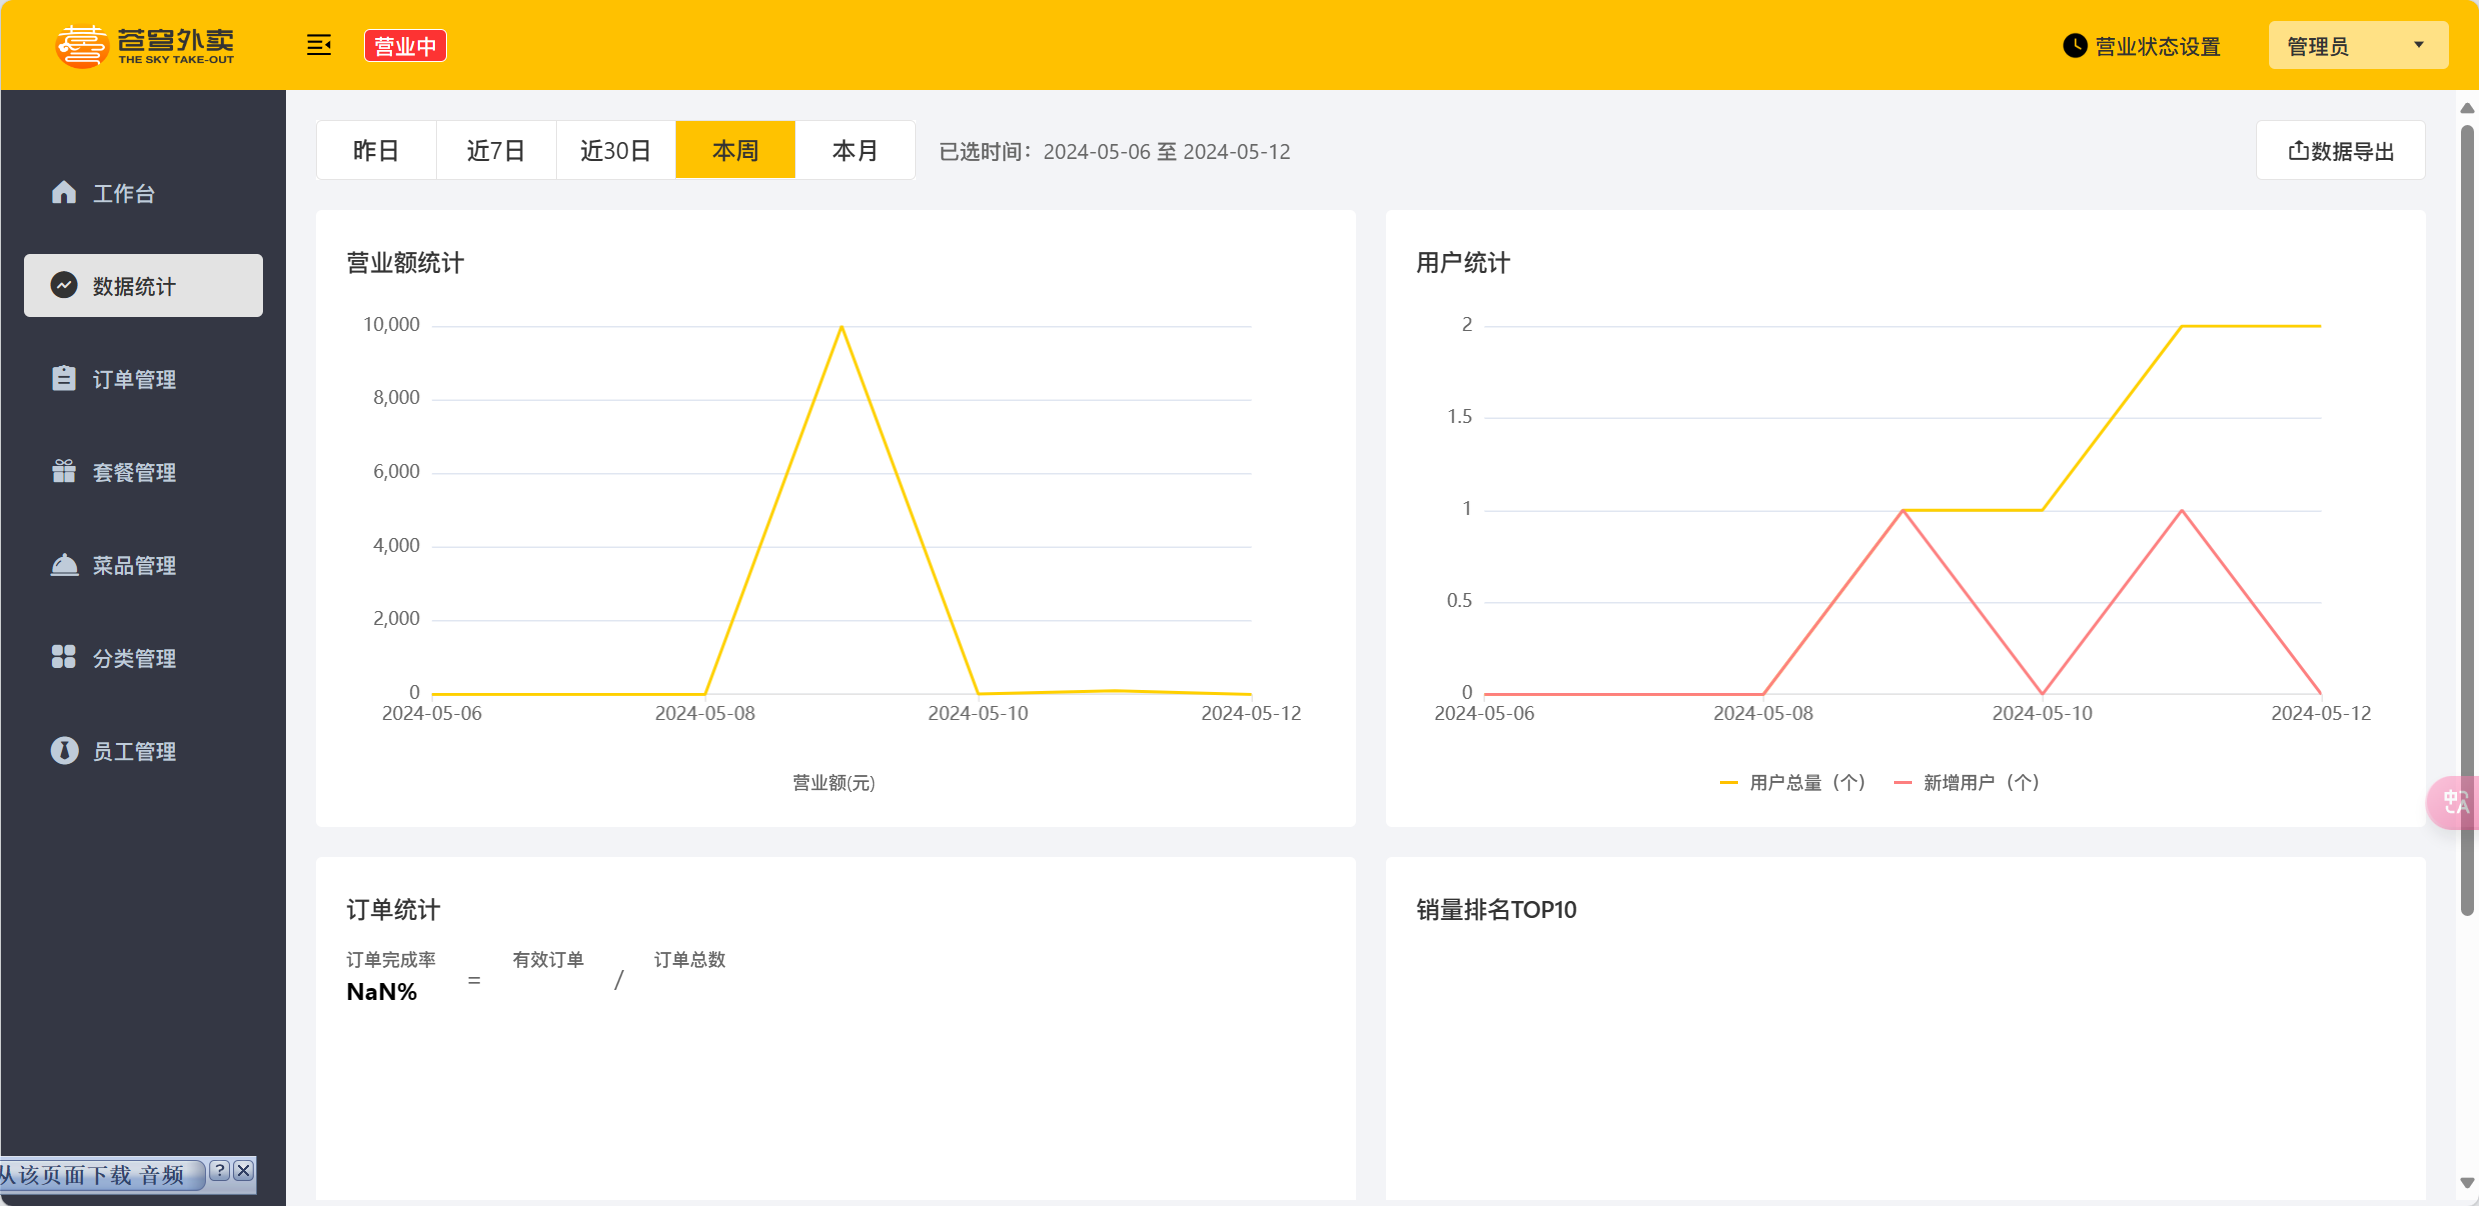Toggle 用户总量 legend series visibility
Screen dimensions: 2479x1206
pyautogui.click(x=1794, y=783)
